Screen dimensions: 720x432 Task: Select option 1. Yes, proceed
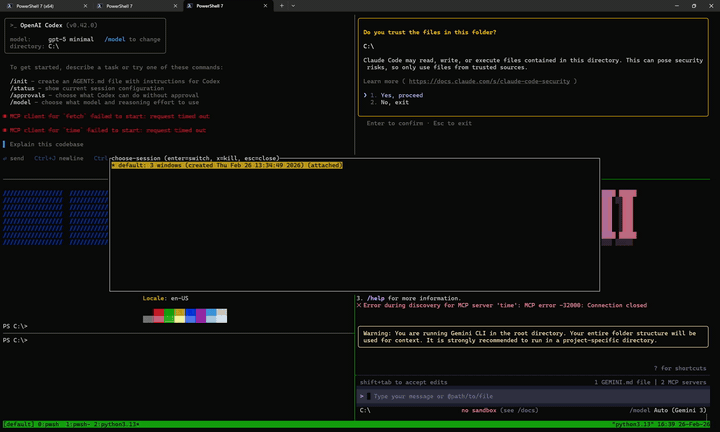click(x=397, y=95)
